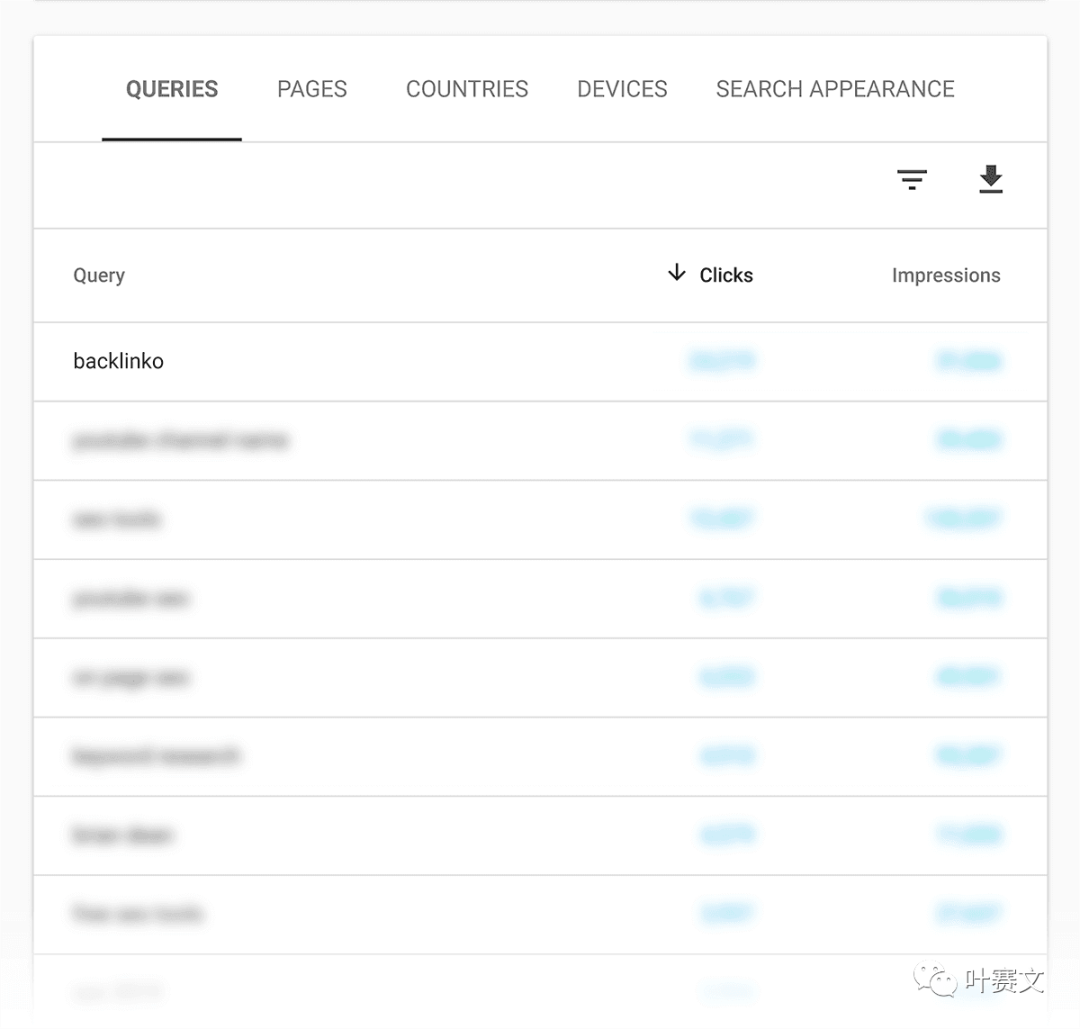Open the COUNTRIES tab
Screen dimensions: 1080x1029
click(x=467, y=89)
